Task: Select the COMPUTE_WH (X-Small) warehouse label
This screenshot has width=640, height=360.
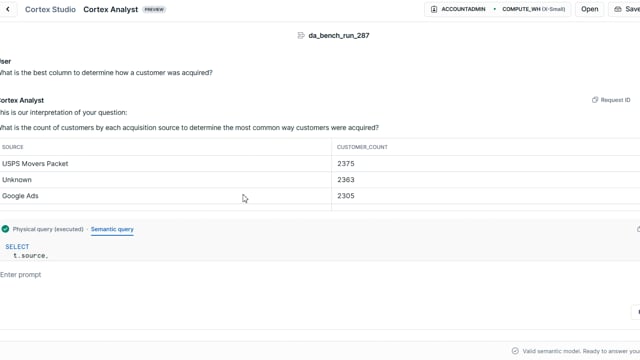Action: coord(533,9)
